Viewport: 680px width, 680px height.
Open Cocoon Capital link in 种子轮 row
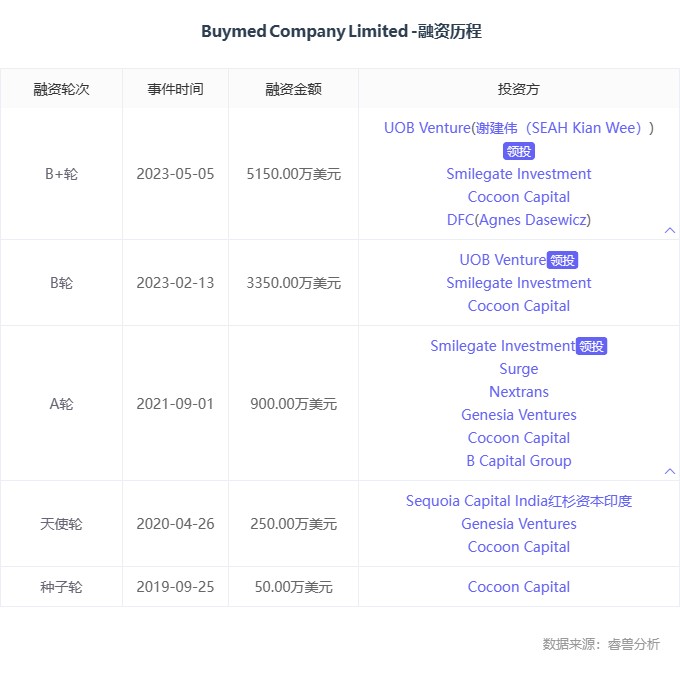pyautogui.click(x=518, y=587)
